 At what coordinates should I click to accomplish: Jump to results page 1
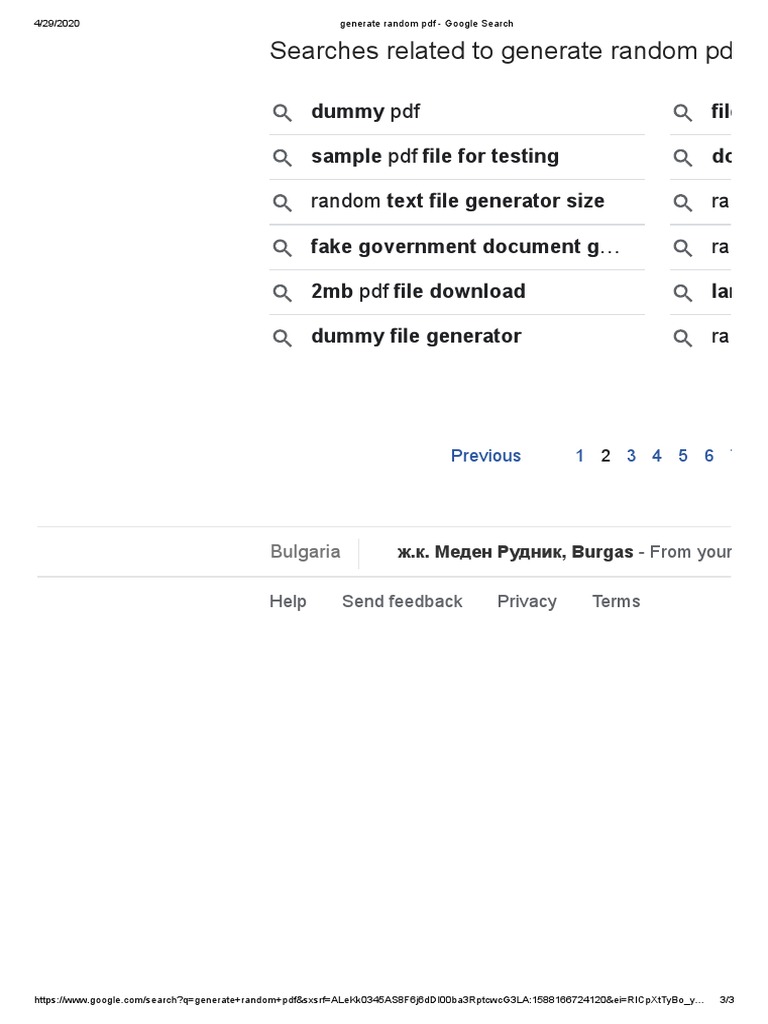point(580,456)
